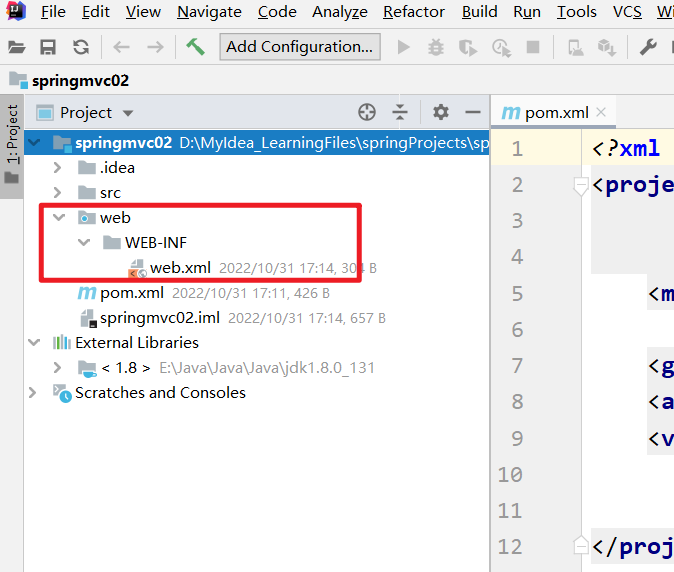
Task: Select the WEB-INF folder
Action: [x=156, y=243]
